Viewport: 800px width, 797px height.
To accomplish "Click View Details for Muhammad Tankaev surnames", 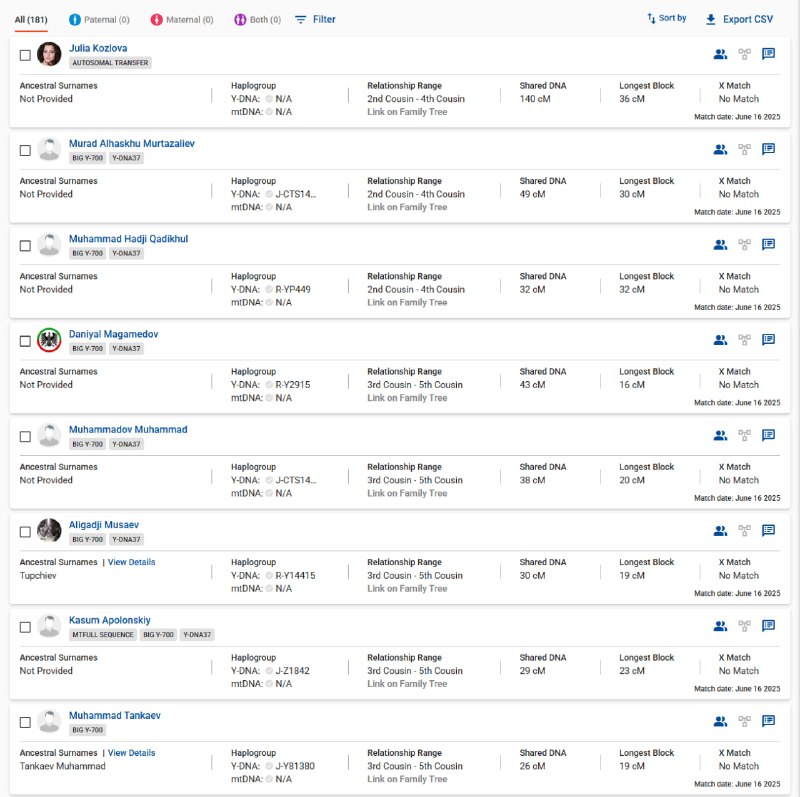I will pos(131,753).
